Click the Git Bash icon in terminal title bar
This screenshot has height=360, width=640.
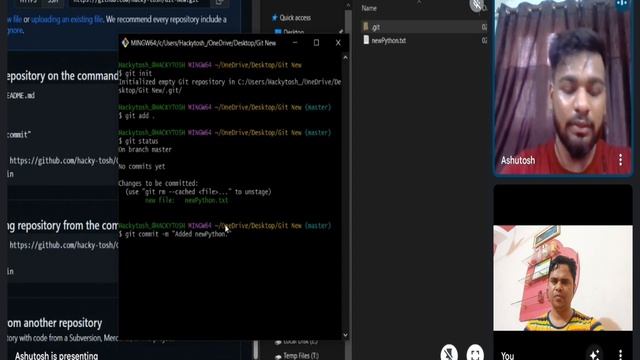pyautogui.click(x=125, y=43)
